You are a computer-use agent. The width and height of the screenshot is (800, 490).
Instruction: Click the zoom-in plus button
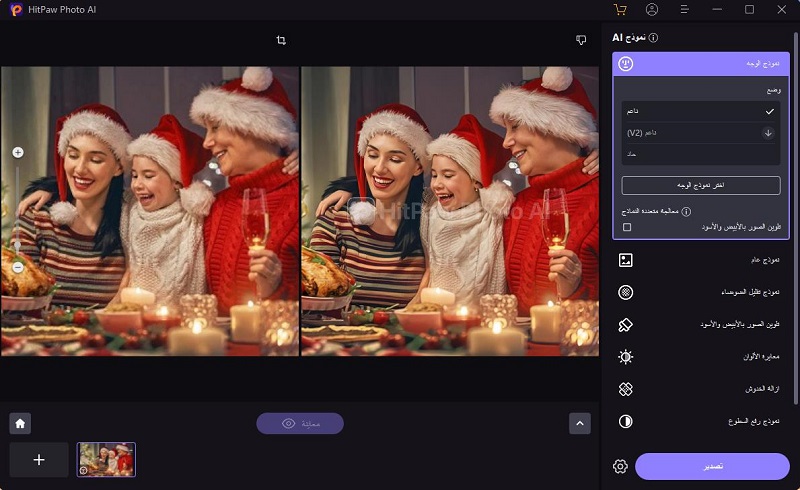18,153
